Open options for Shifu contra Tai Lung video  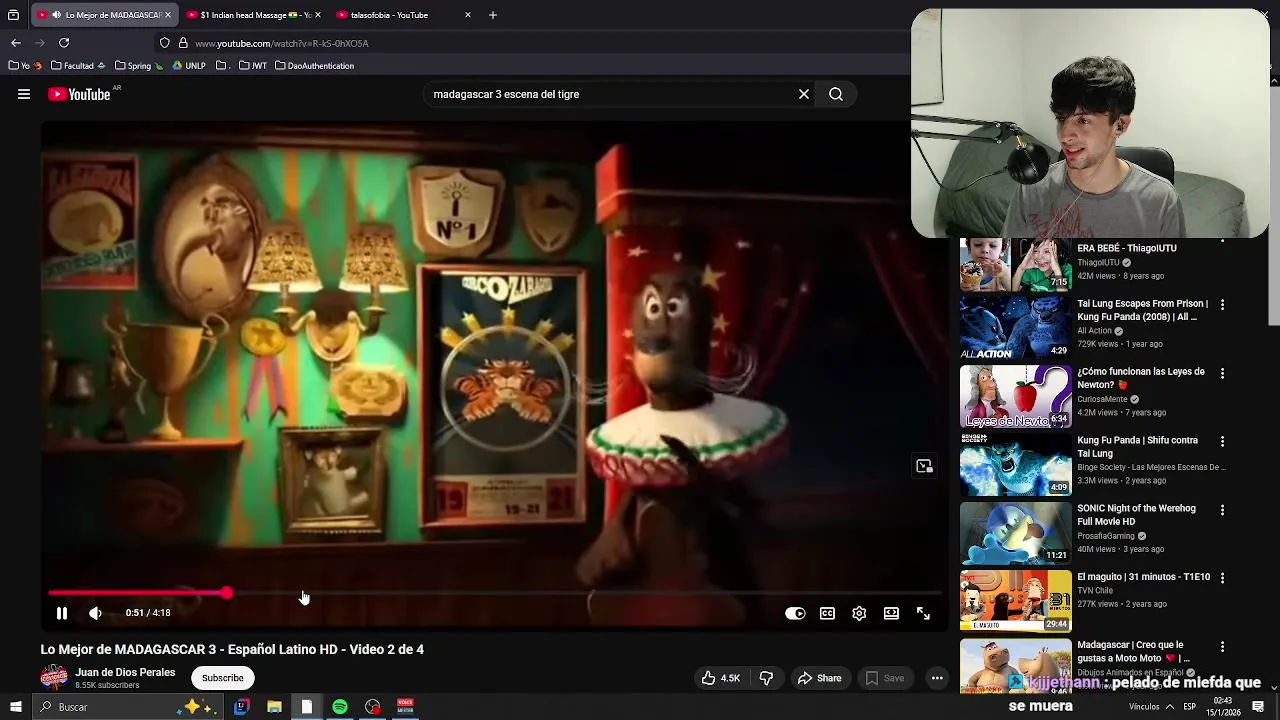click(1222, 441)
